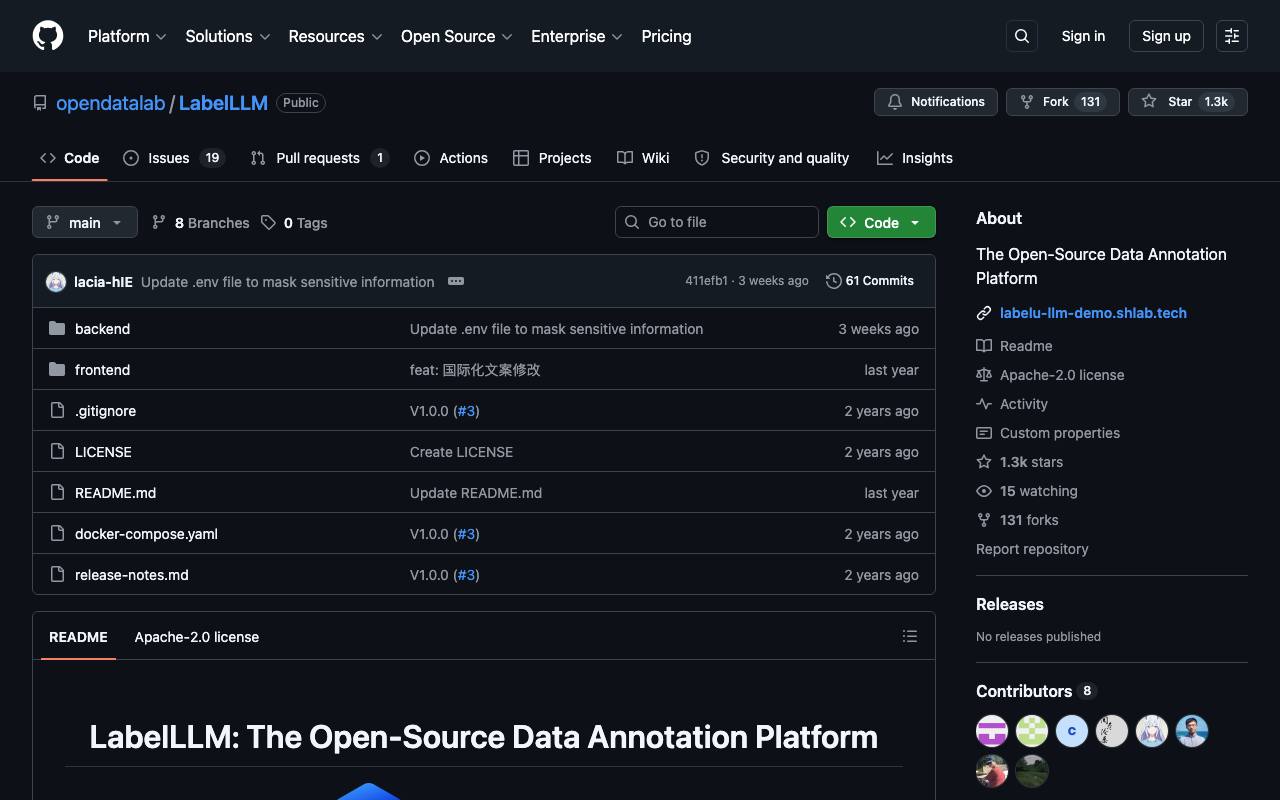This screenshot has width=1280, height=800.
Task: Open the green Code dropdown button
Action: click(x=881, y=222)
